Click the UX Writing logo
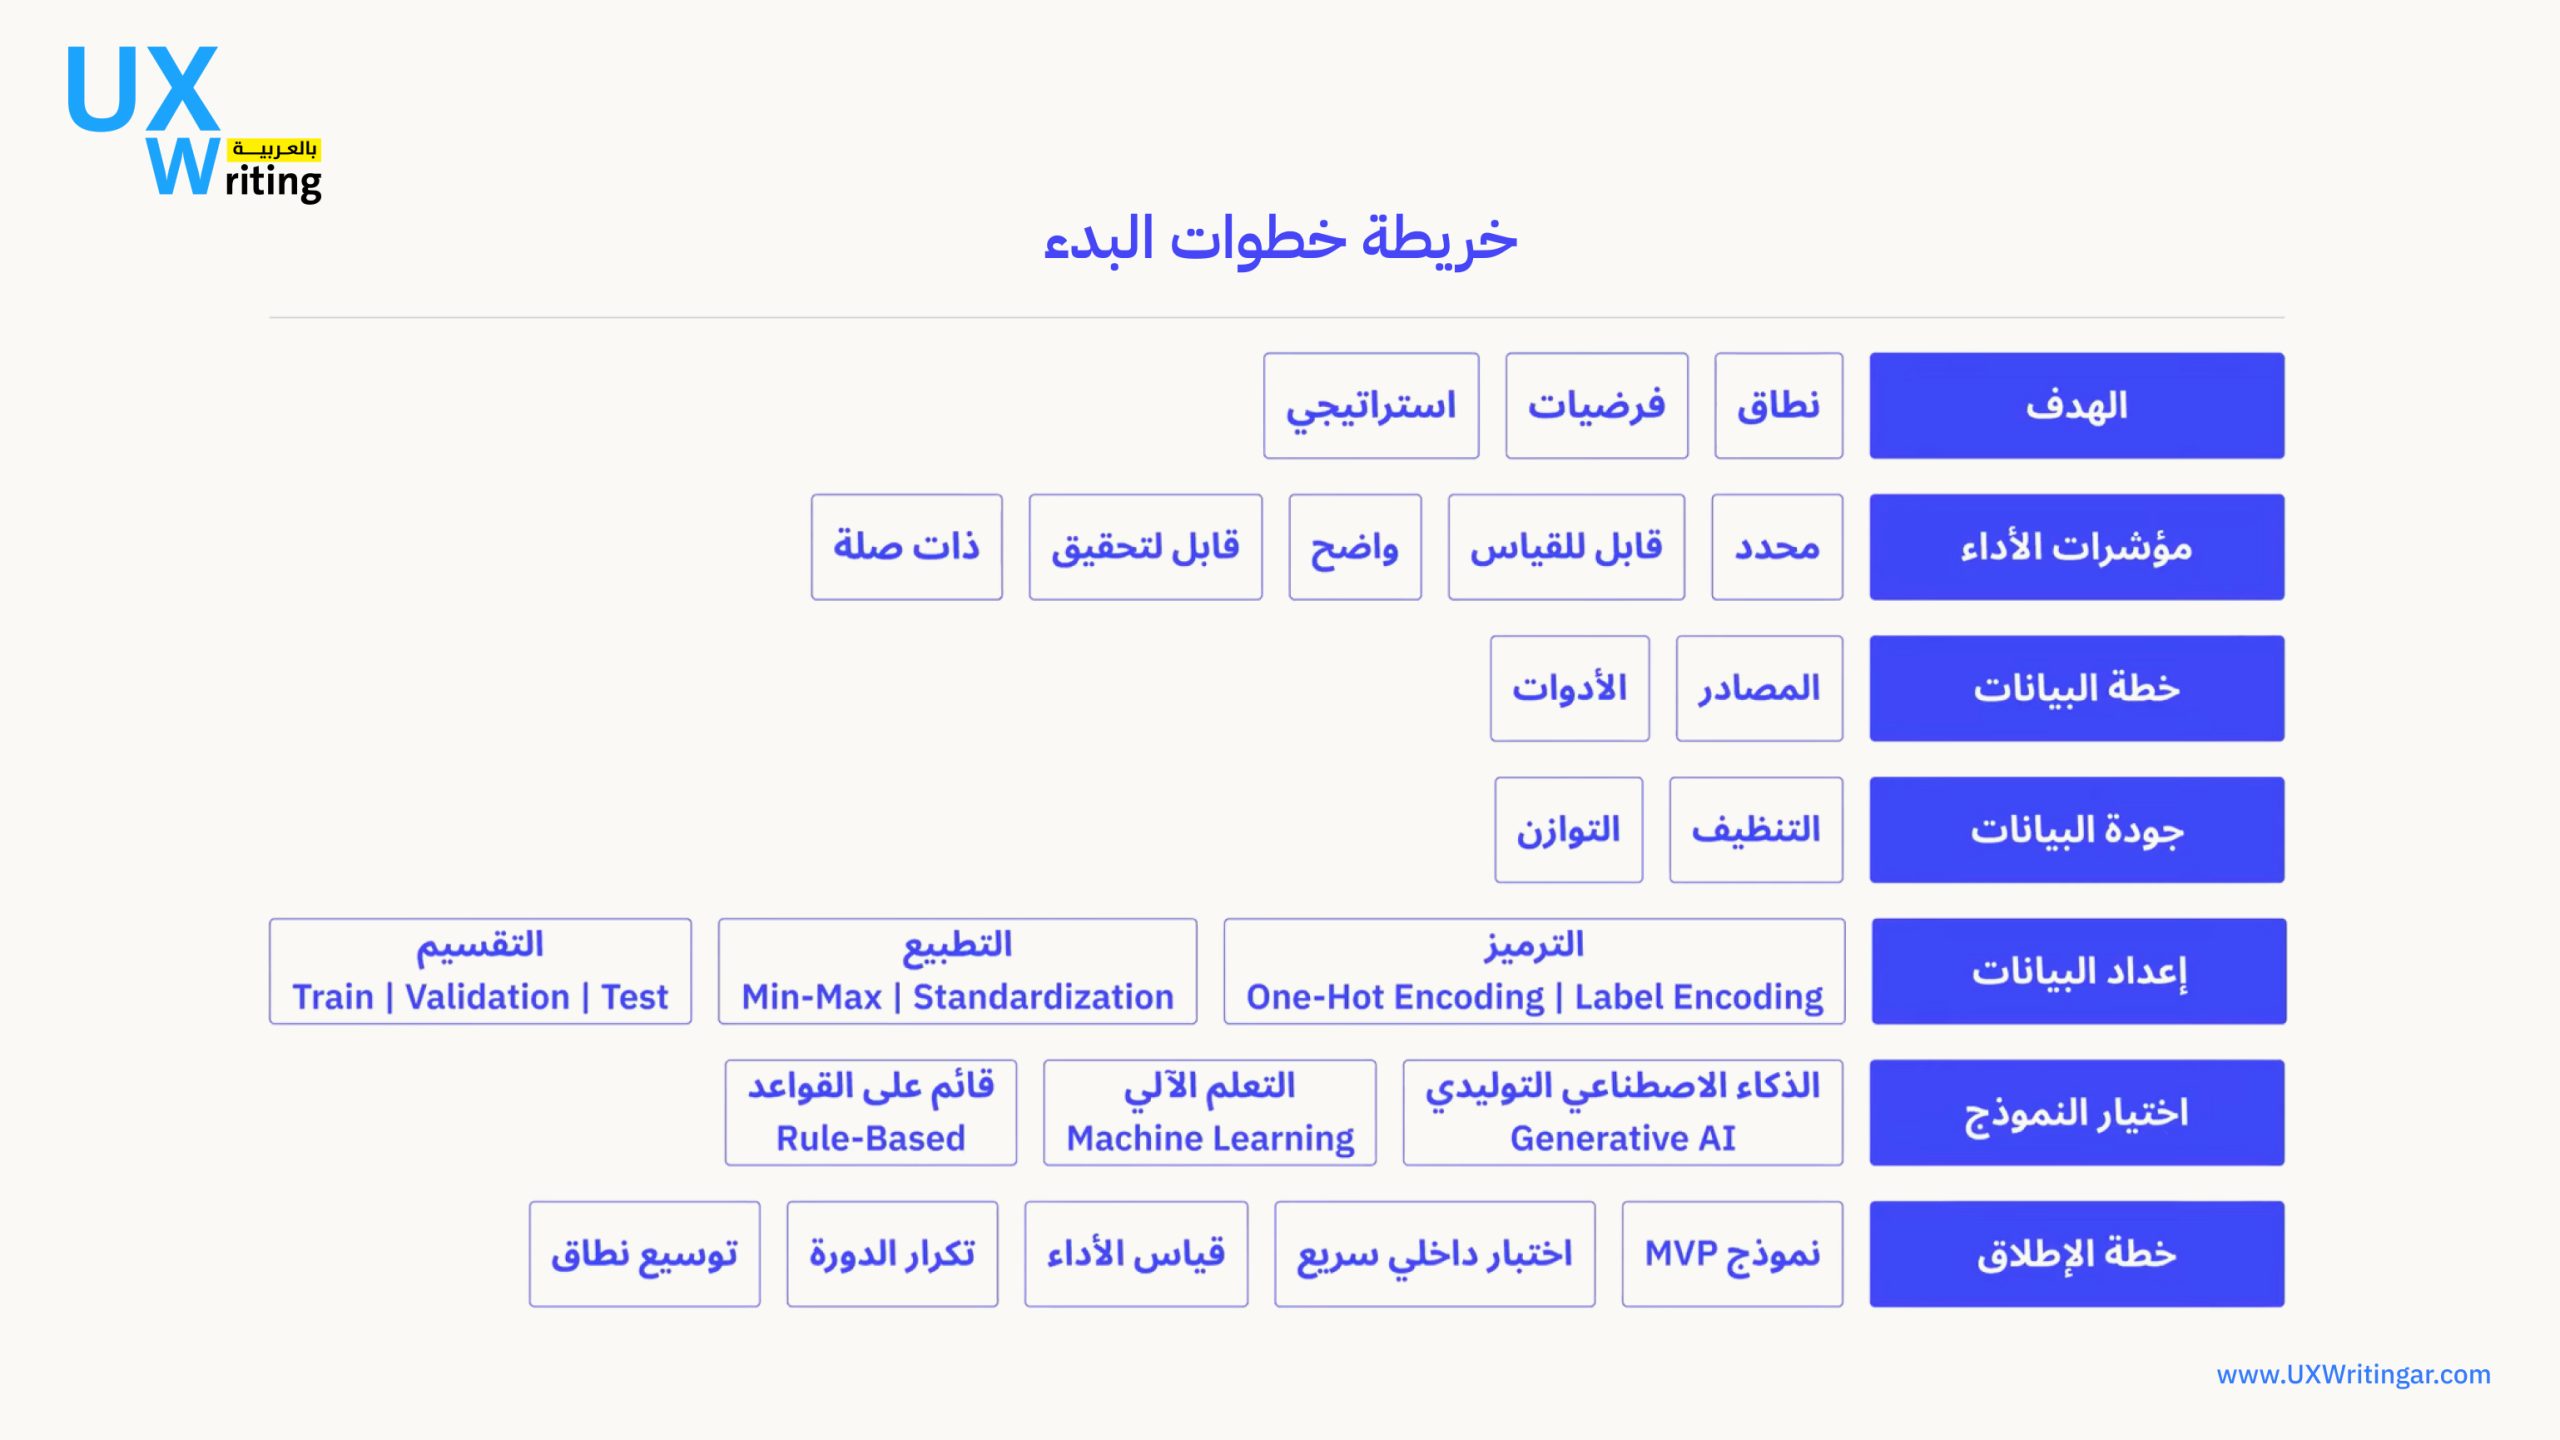Viewport: 2560px width, 1440px height. (194, 124)
